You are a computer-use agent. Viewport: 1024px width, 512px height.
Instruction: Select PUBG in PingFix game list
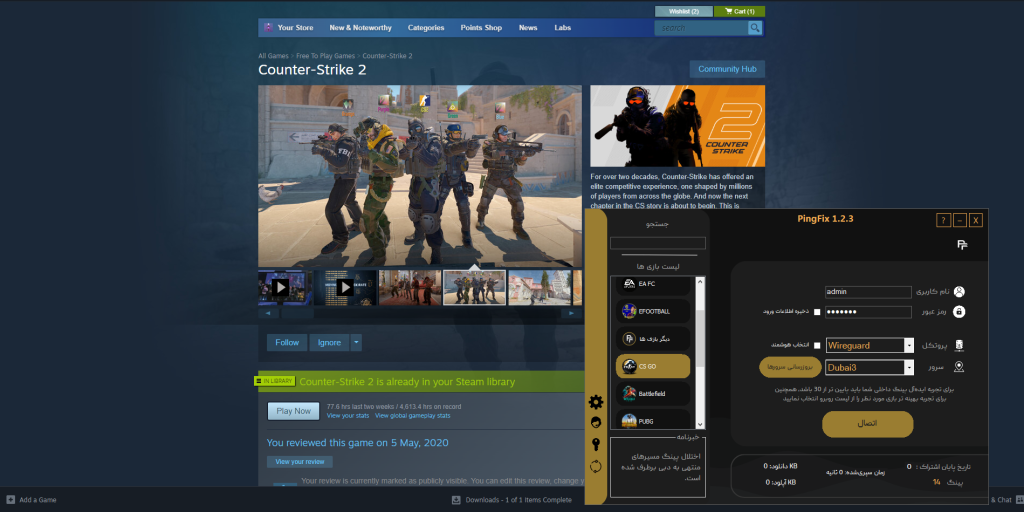point(653,419)
